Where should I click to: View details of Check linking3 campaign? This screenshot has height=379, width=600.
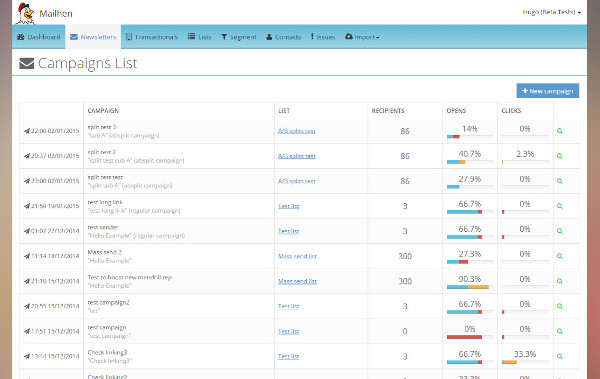click(x=560, y=356)
